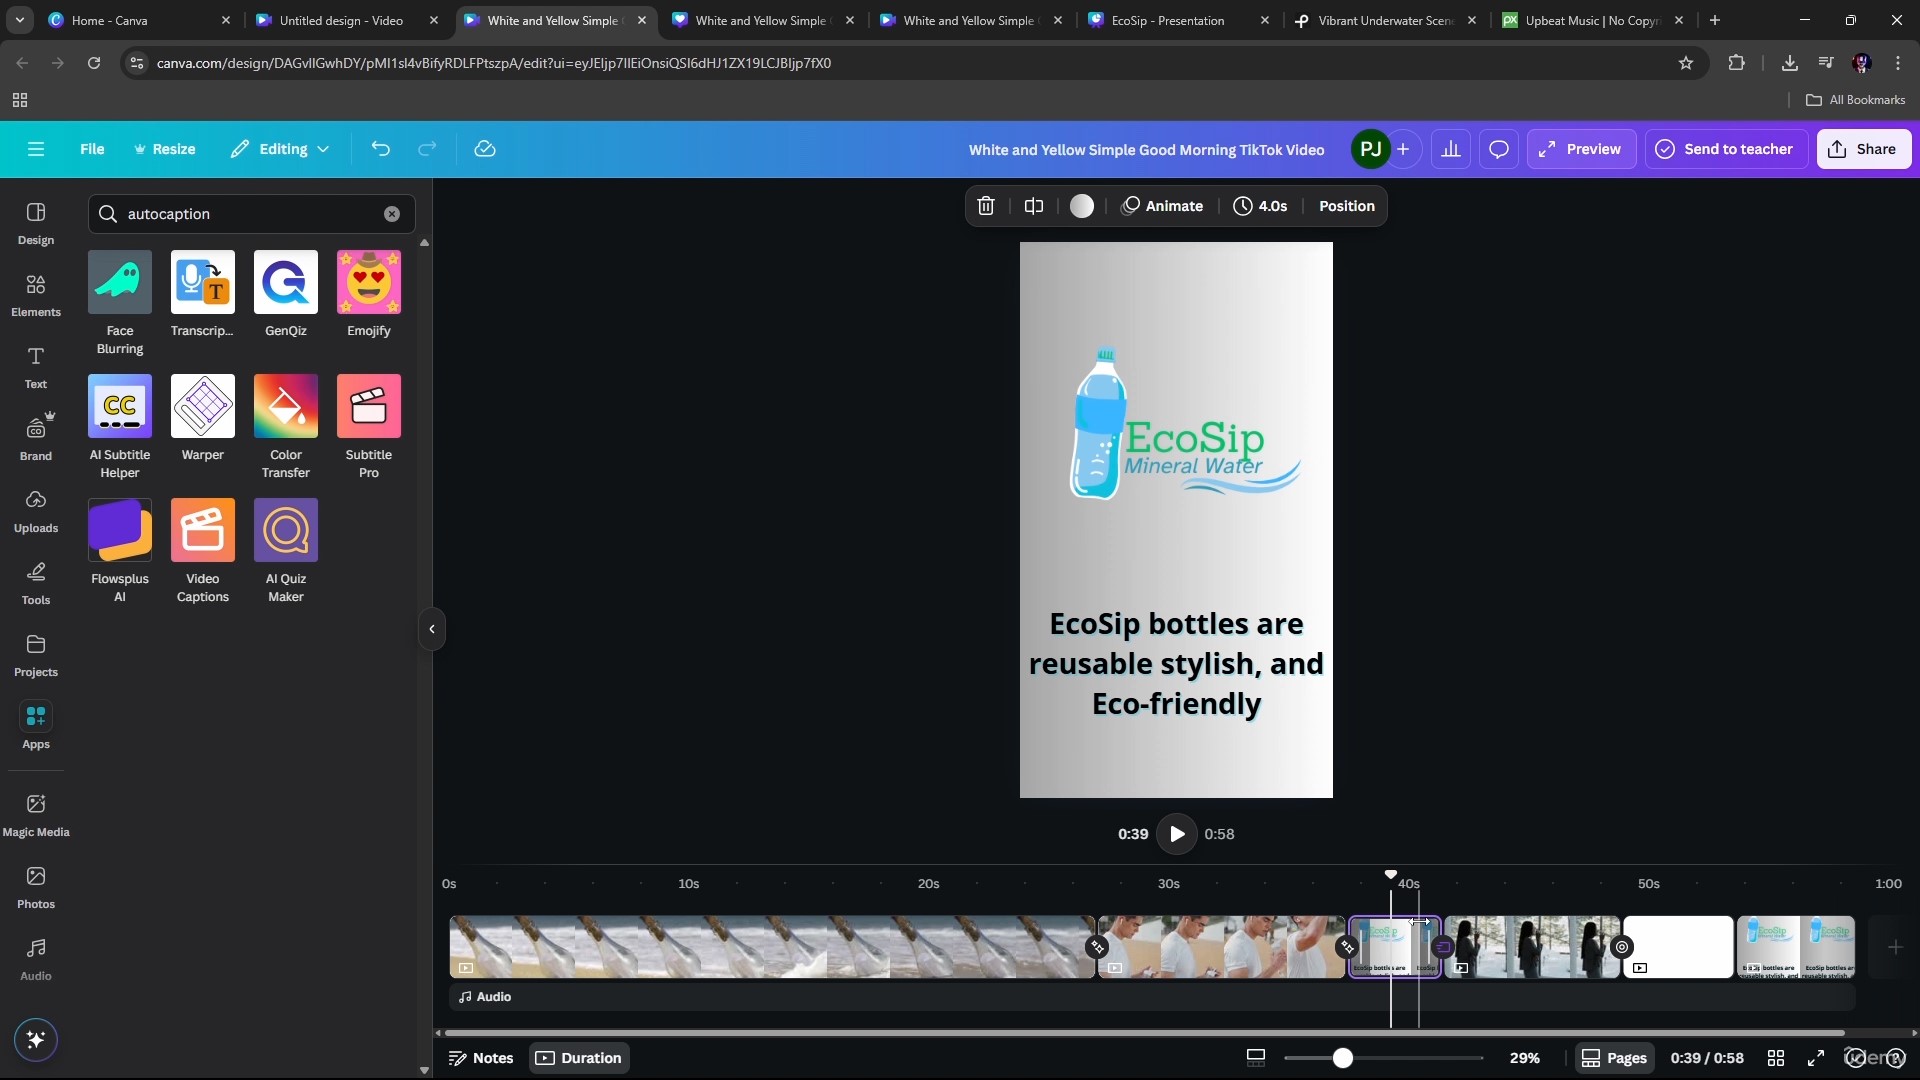1920x1080 pixels.
Task: Launch the Flowsplus AI app
Action: tap(120, 530)
